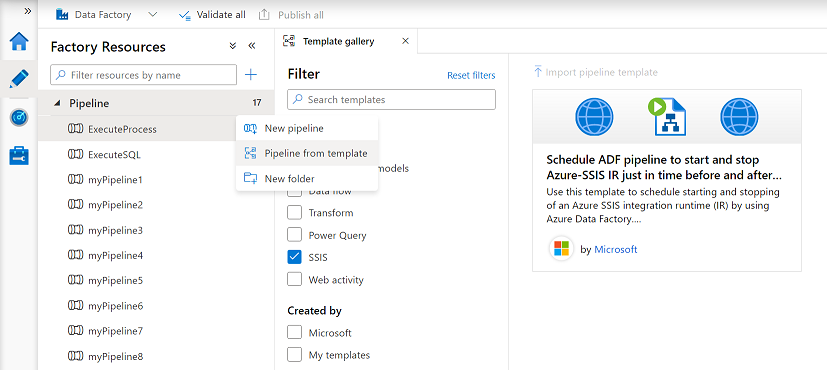827x370 pixels.
Task: Collapse the Pipeline tree node
Action: tap(57, 103)
